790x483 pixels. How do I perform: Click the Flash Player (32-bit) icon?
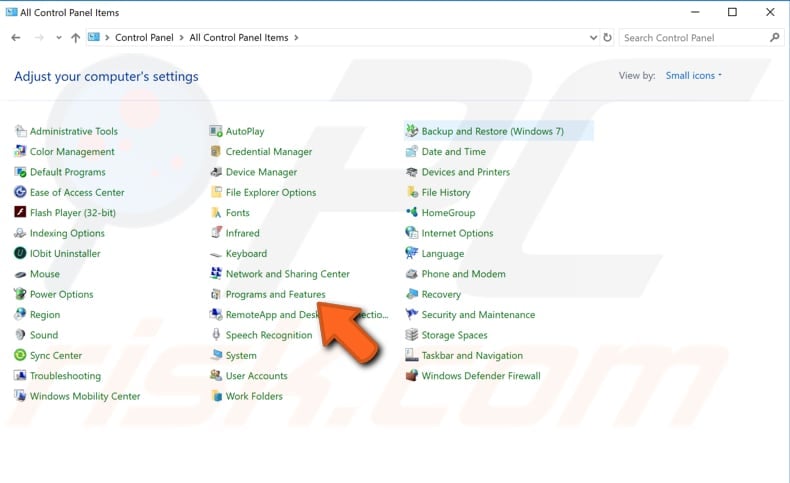pyautogui.click(x=20, y=213)
